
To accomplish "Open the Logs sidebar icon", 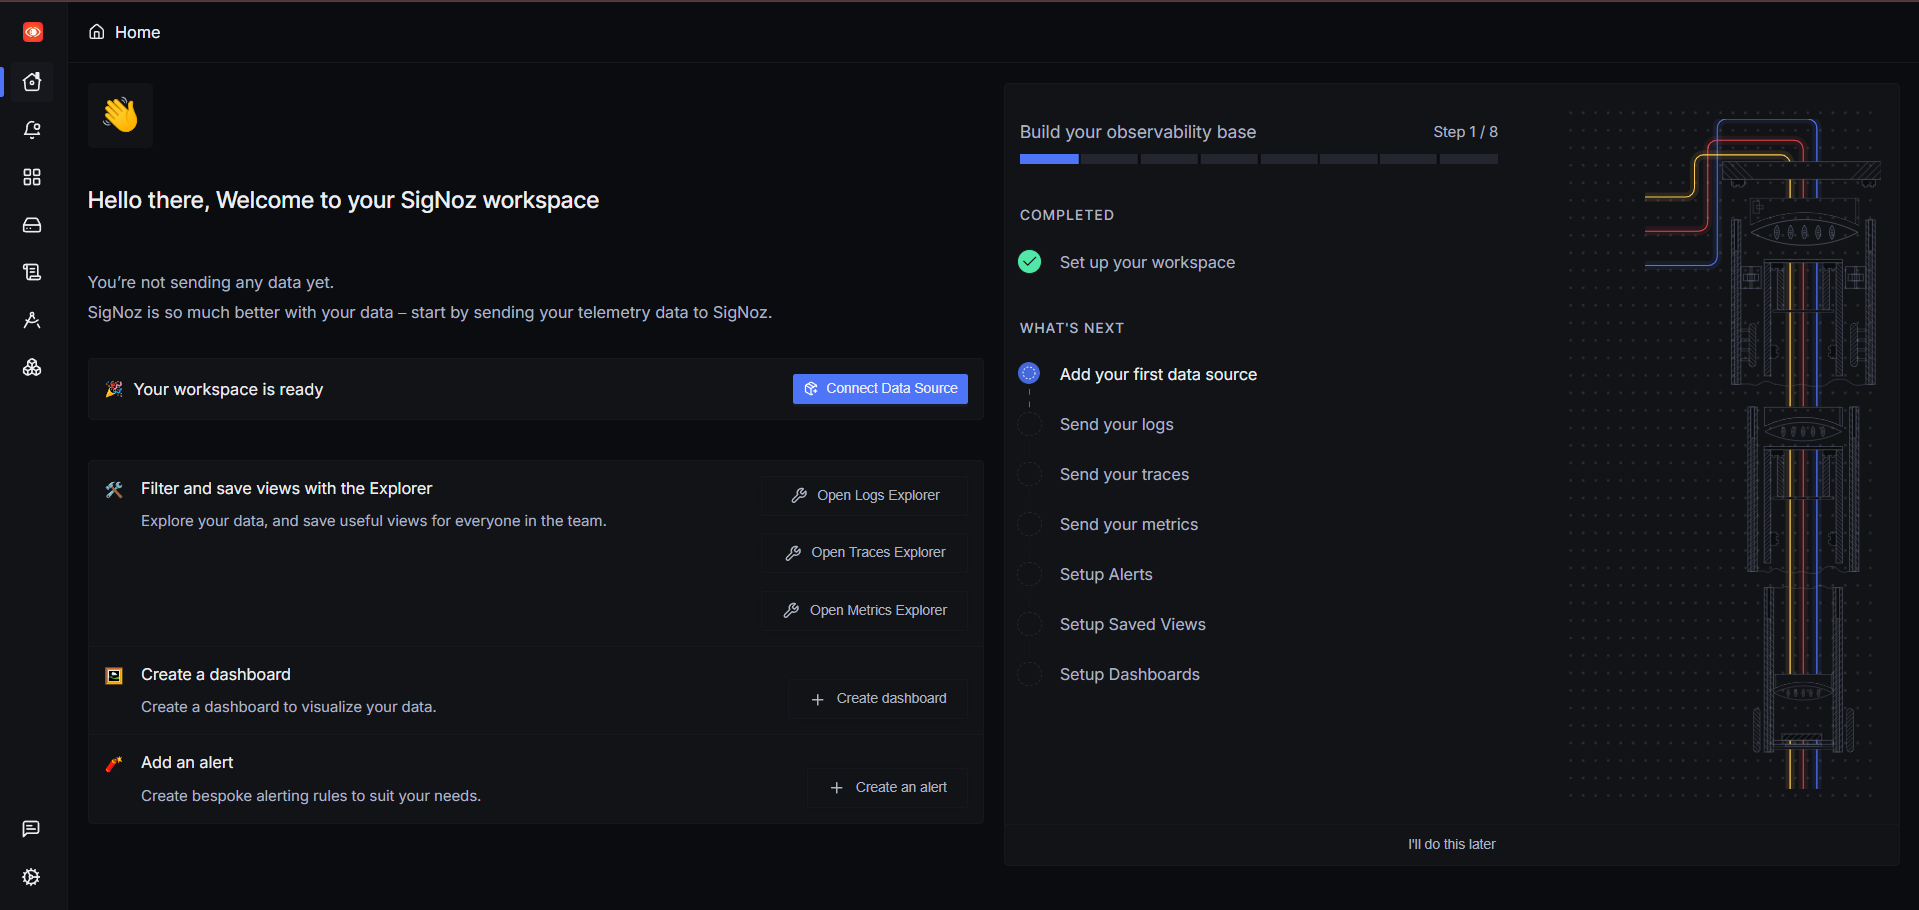I will 32,272.
